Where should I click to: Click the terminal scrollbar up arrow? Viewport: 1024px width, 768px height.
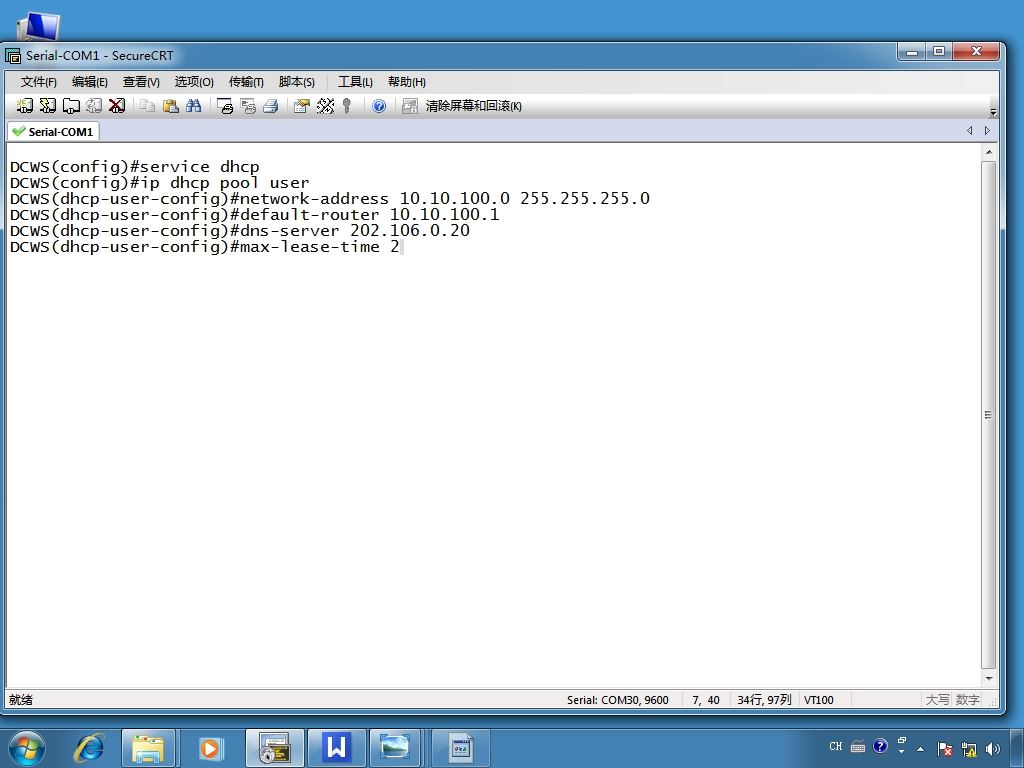[x=989, y=152]
